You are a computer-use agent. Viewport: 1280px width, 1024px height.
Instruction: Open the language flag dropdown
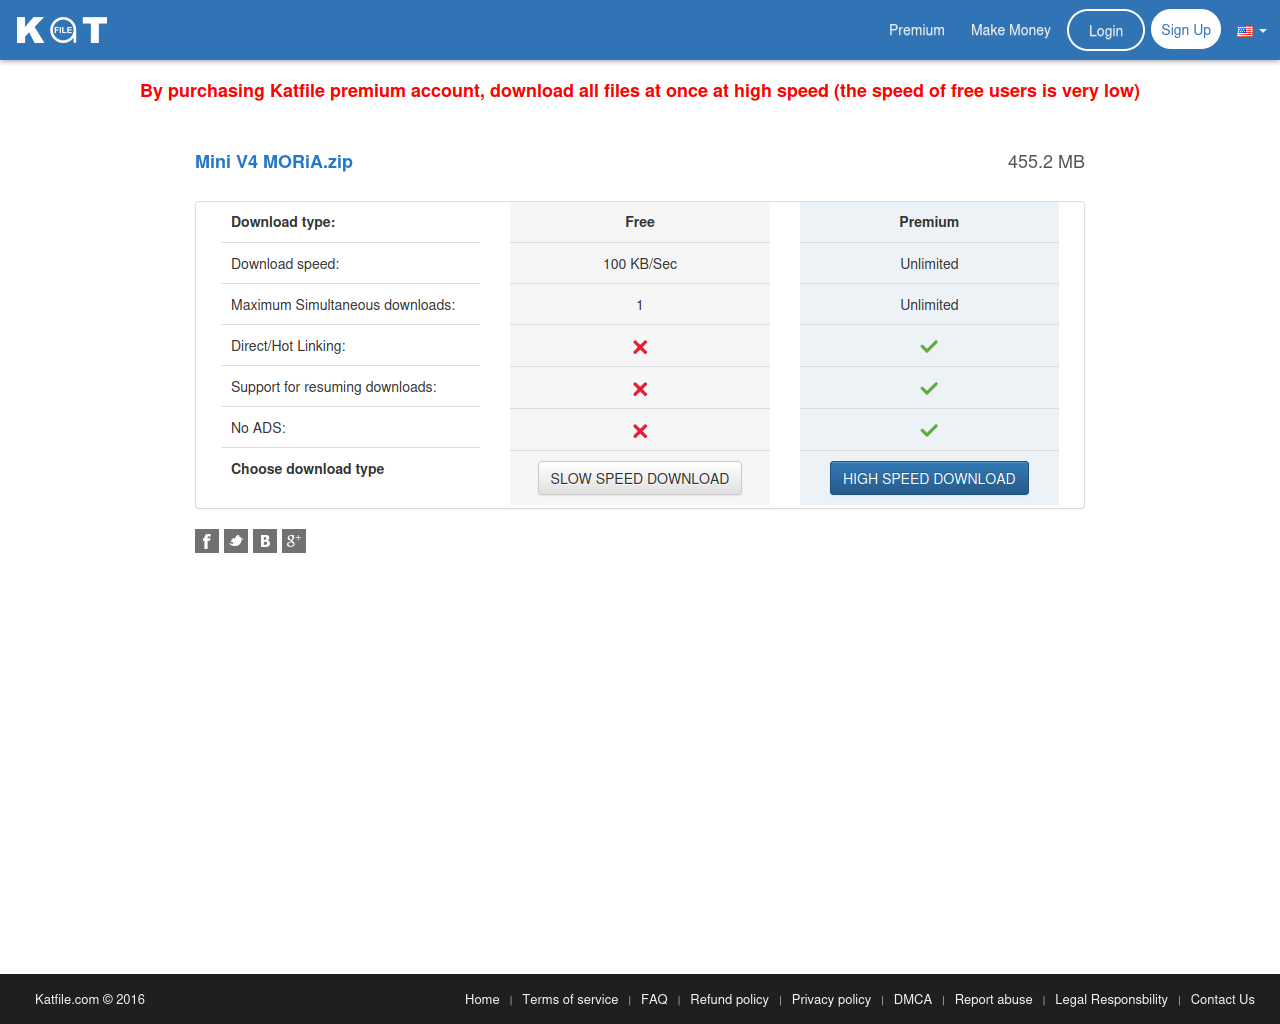(x=1252, y=31)
